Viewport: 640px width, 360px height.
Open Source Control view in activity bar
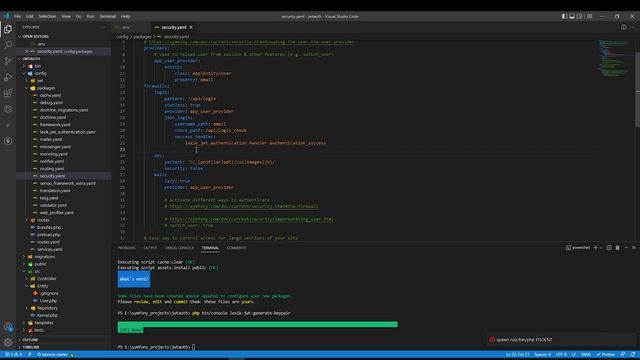tap(8, 61)
